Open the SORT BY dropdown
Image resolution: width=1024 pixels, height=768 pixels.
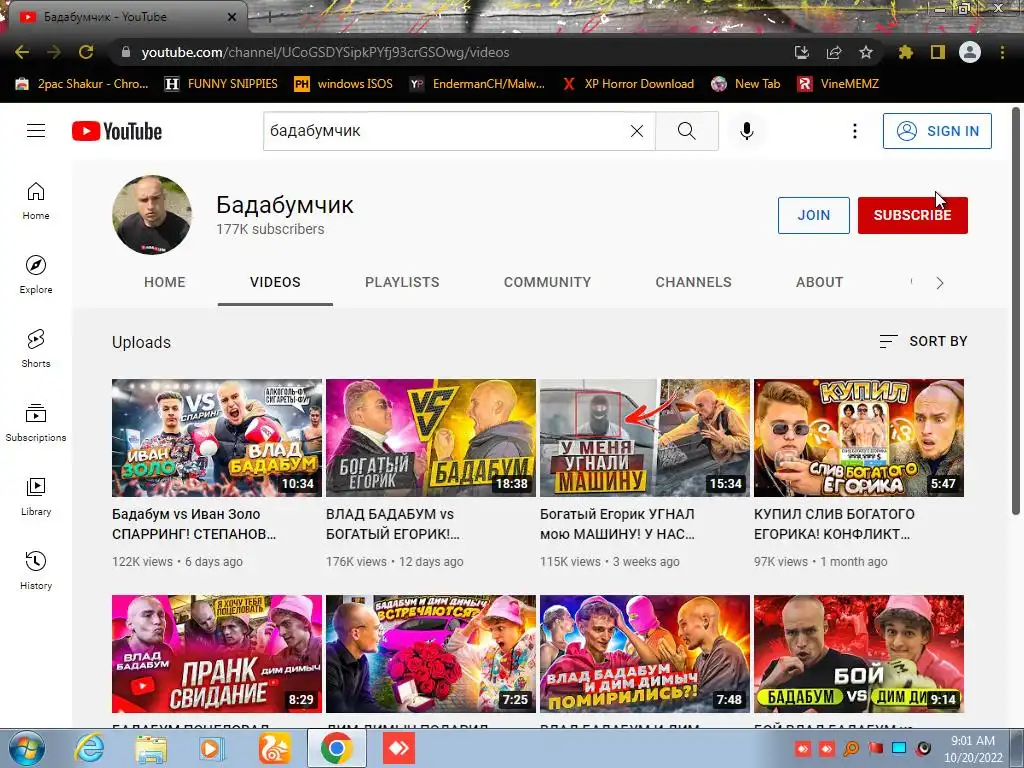(923, 341)
